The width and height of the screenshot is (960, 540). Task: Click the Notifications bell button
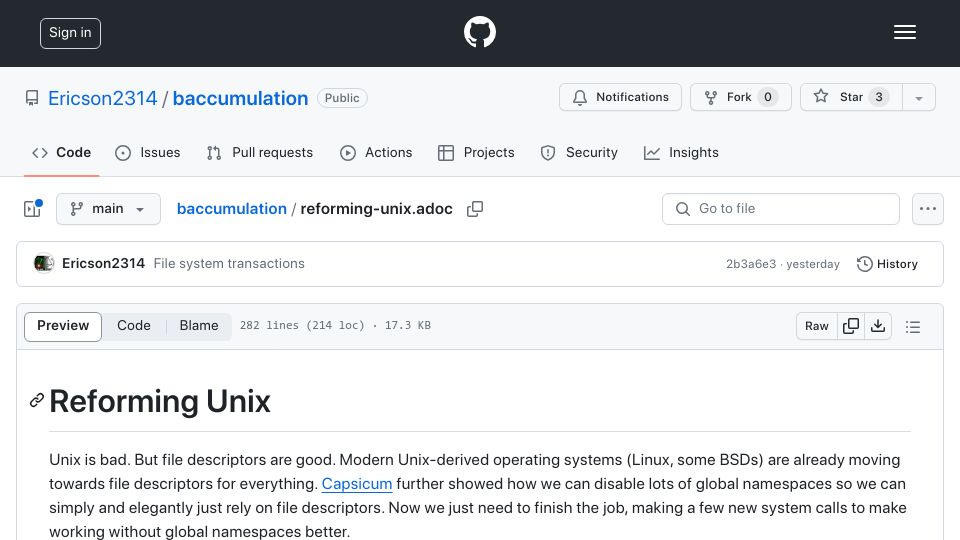[x=620, y=97]
